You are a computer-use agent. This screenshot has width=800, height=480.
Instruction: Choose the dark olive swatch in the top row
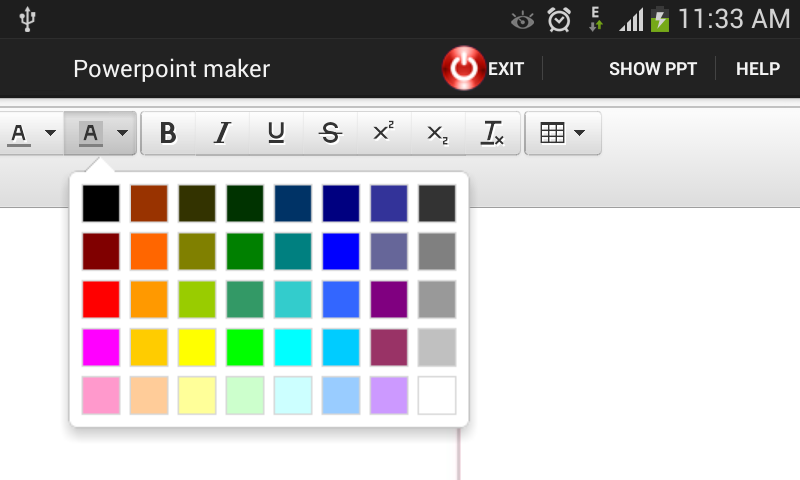[197, 204]
